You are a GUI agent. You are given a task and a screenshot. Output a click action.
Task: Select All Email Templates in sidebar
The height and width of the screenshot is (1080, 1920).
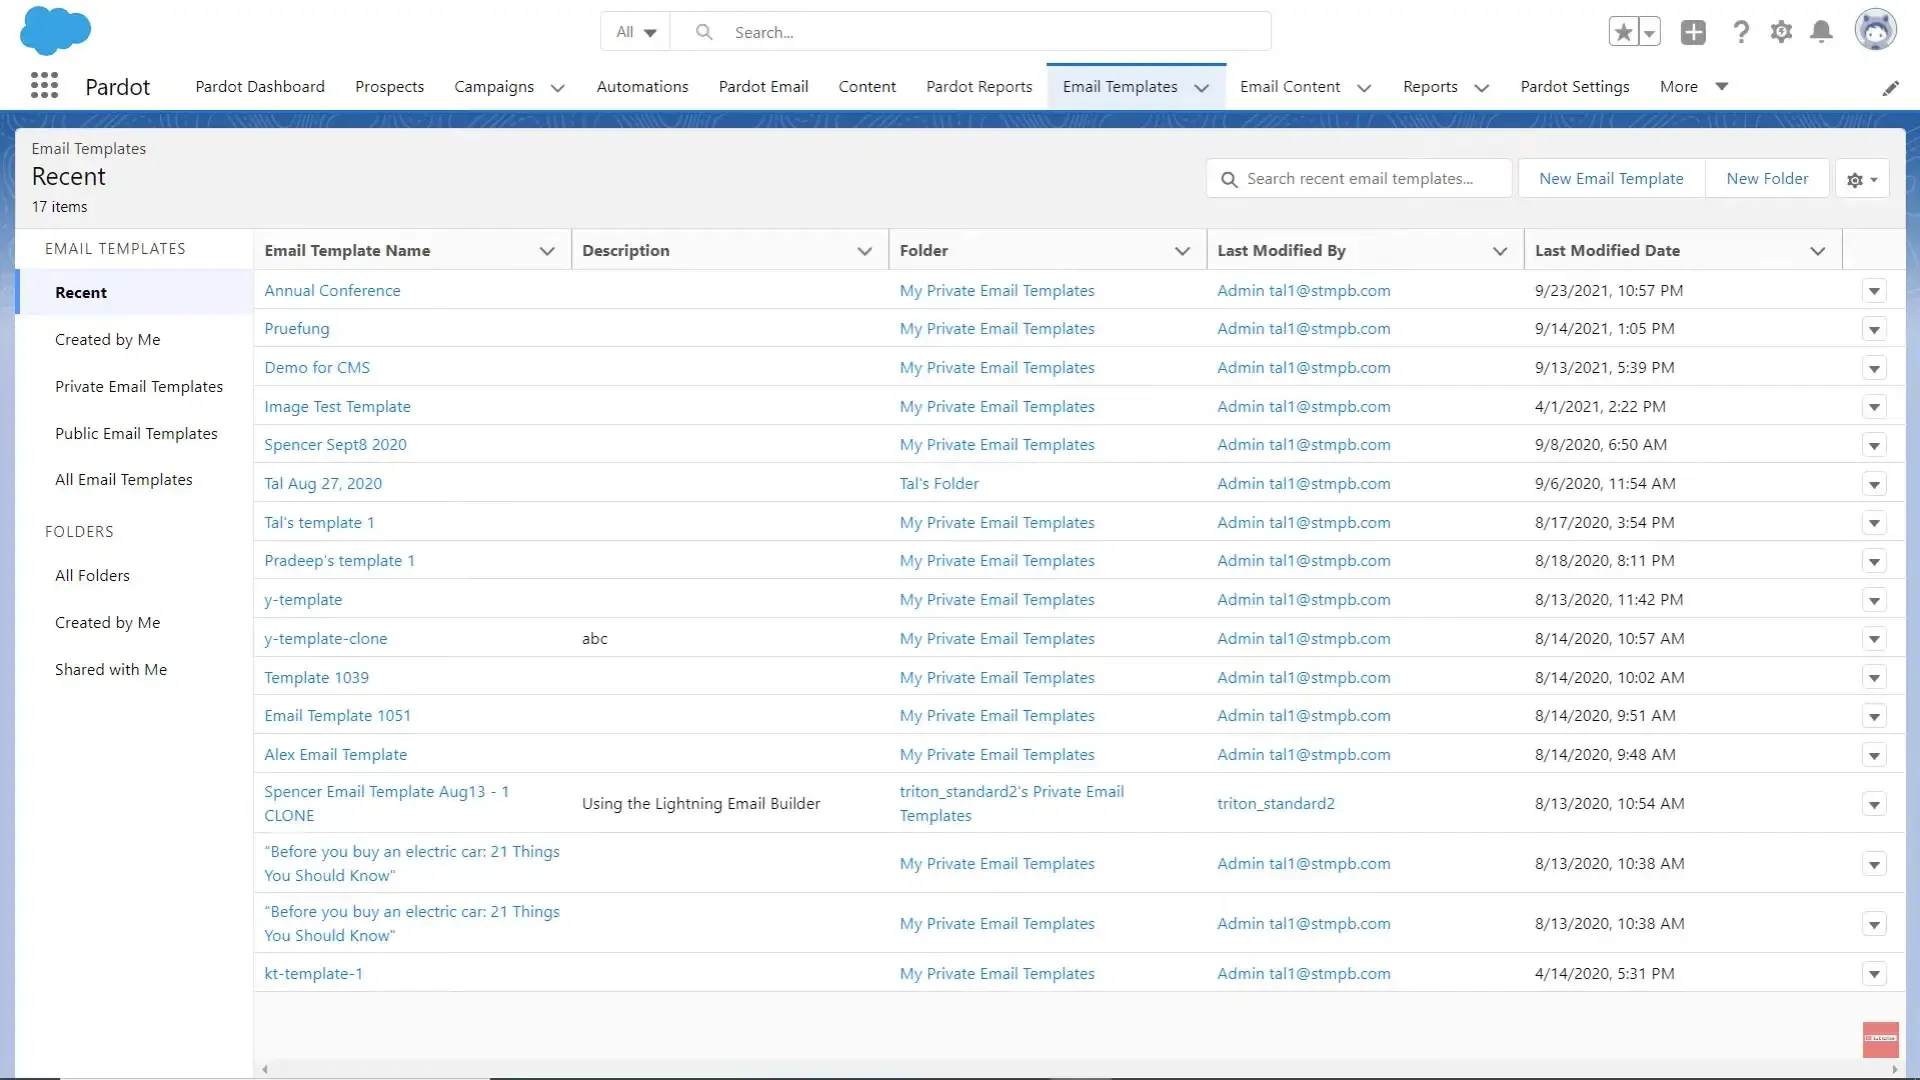(x=124, y=480)
